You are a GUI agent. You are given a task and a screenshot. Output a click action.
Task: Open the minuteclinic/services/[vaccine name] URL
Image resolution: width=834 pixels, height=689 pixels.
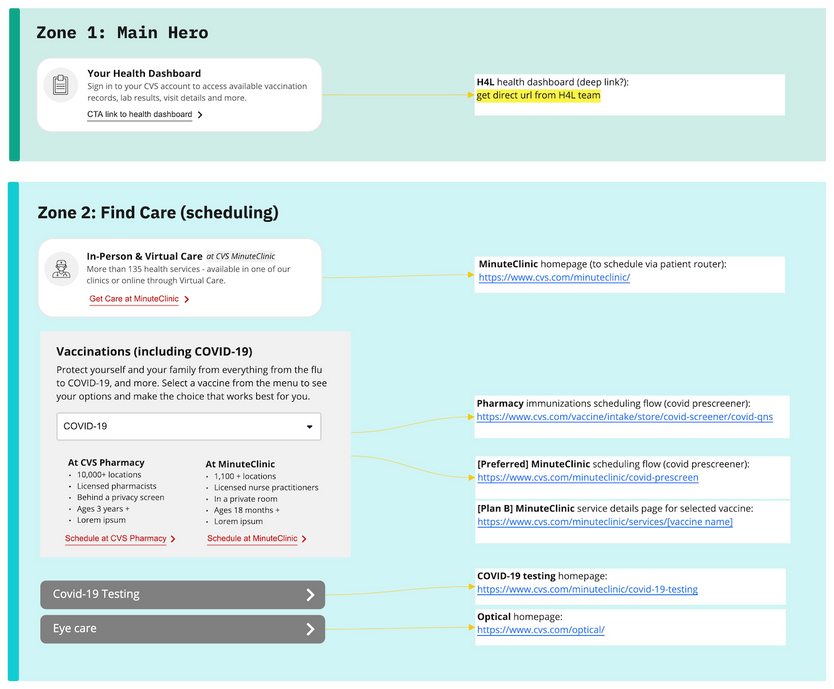[x=605, y=522]
